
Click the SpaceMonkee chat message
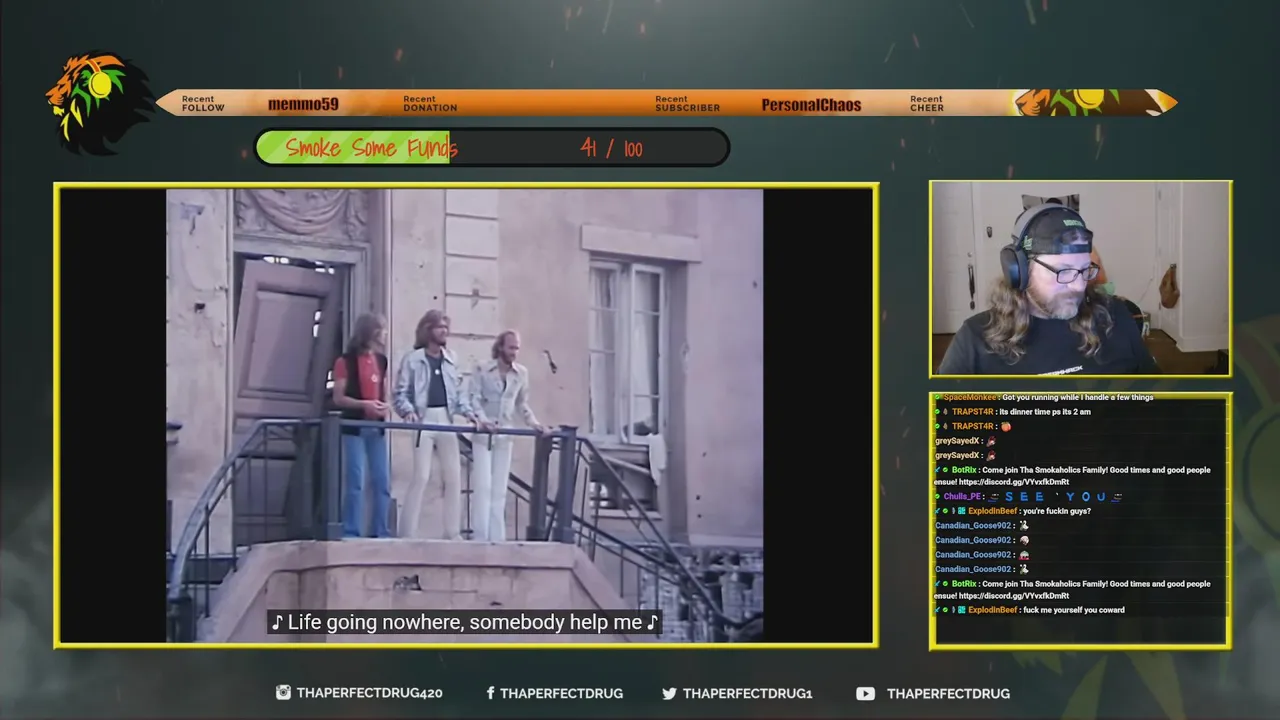1046,397
